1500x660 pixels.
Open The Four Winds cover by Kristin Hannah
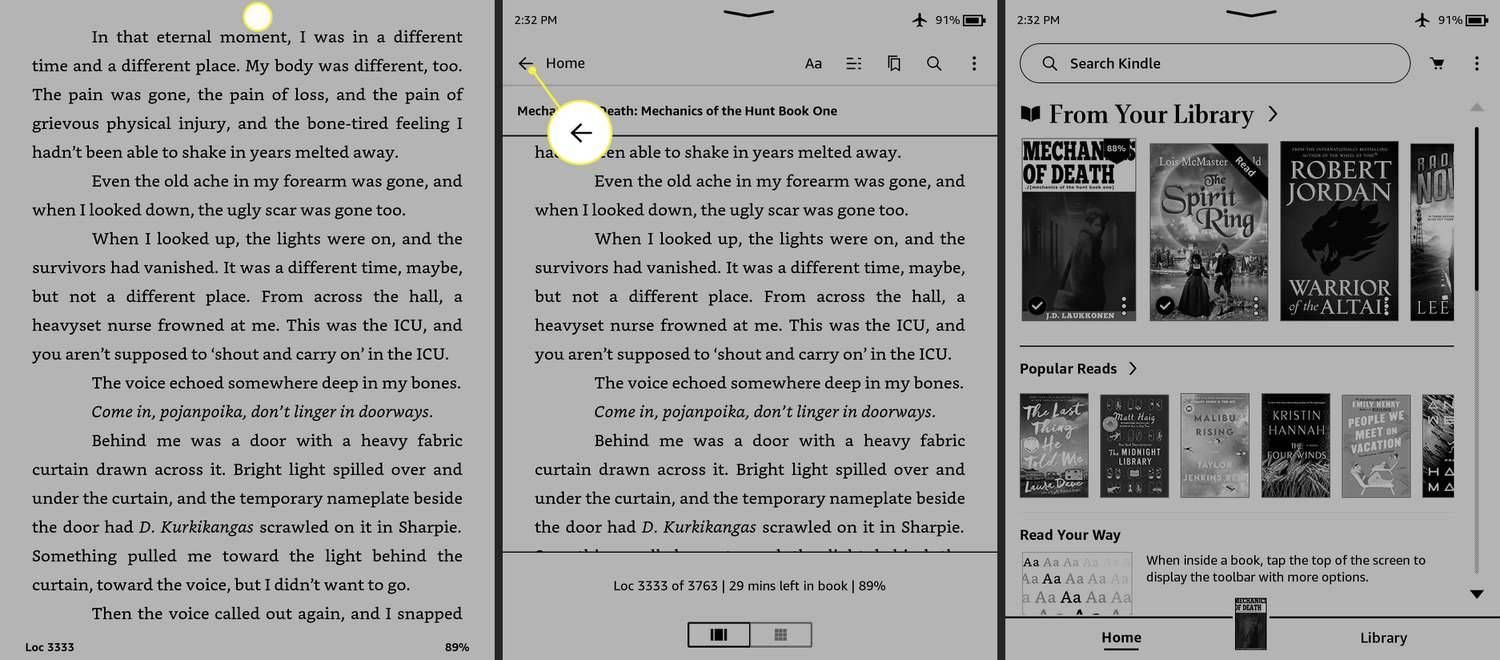[1295, 445]
